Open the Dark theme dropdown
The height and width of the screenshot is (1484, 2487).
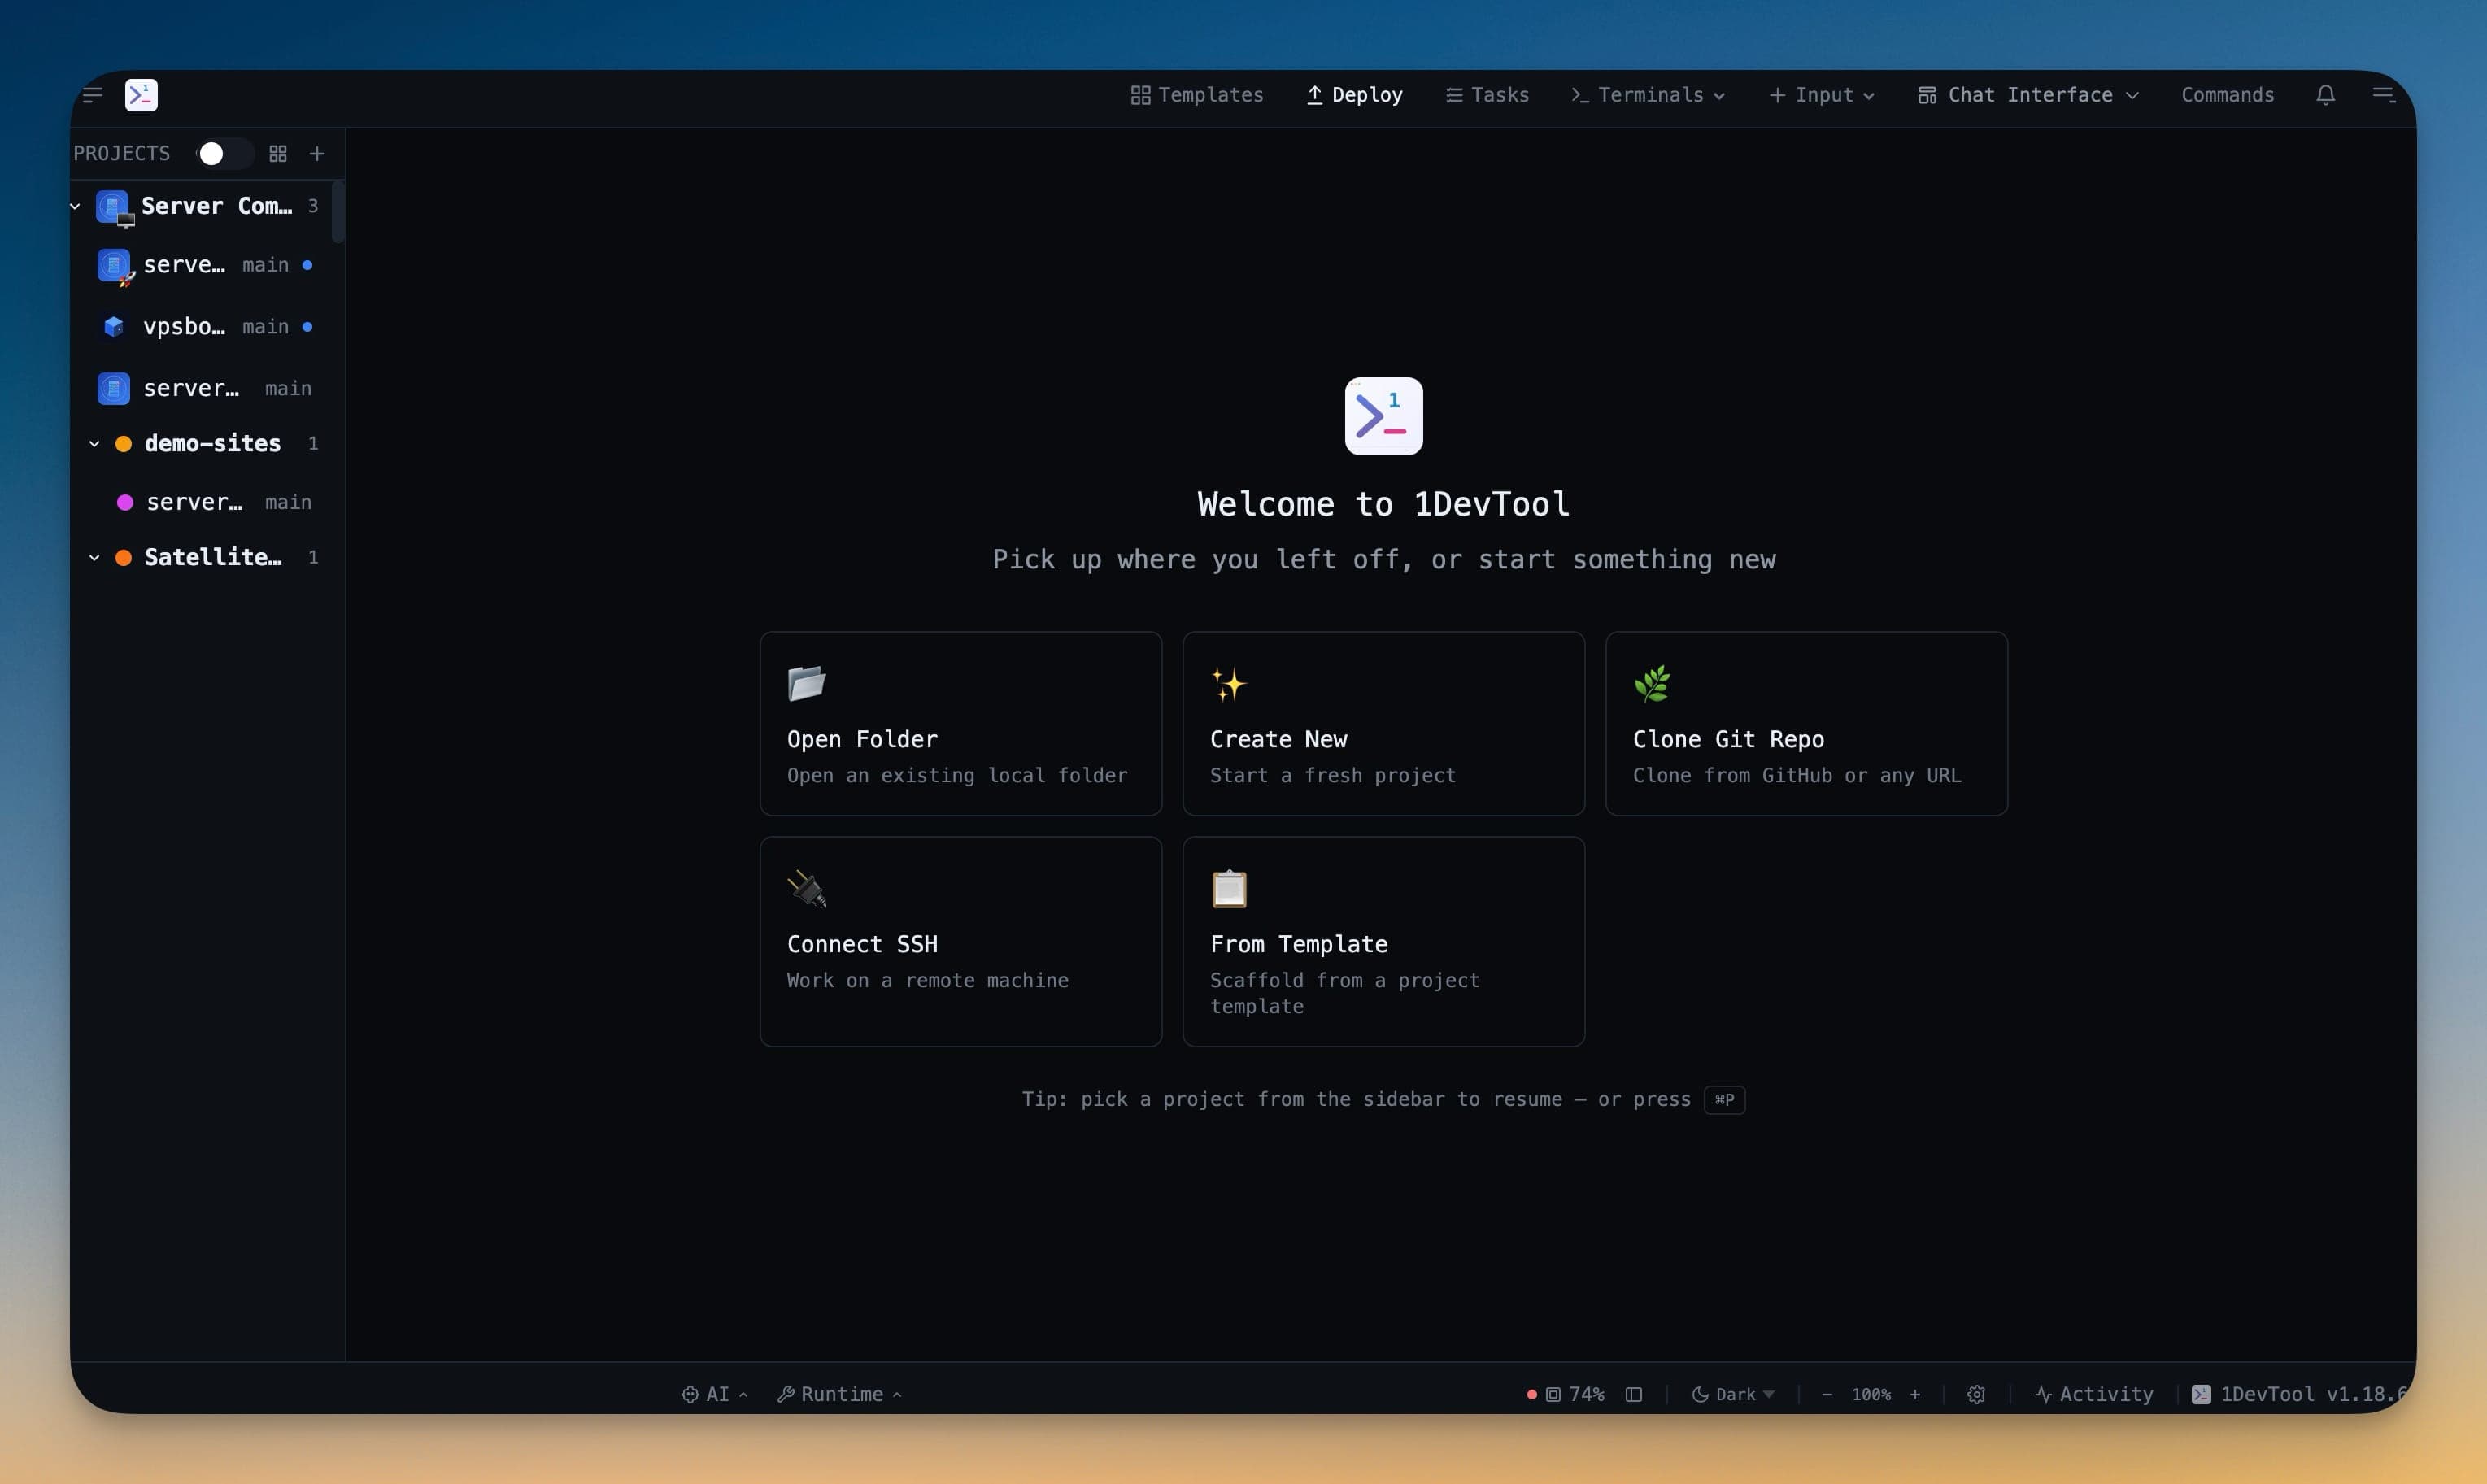[1733, 1394]
